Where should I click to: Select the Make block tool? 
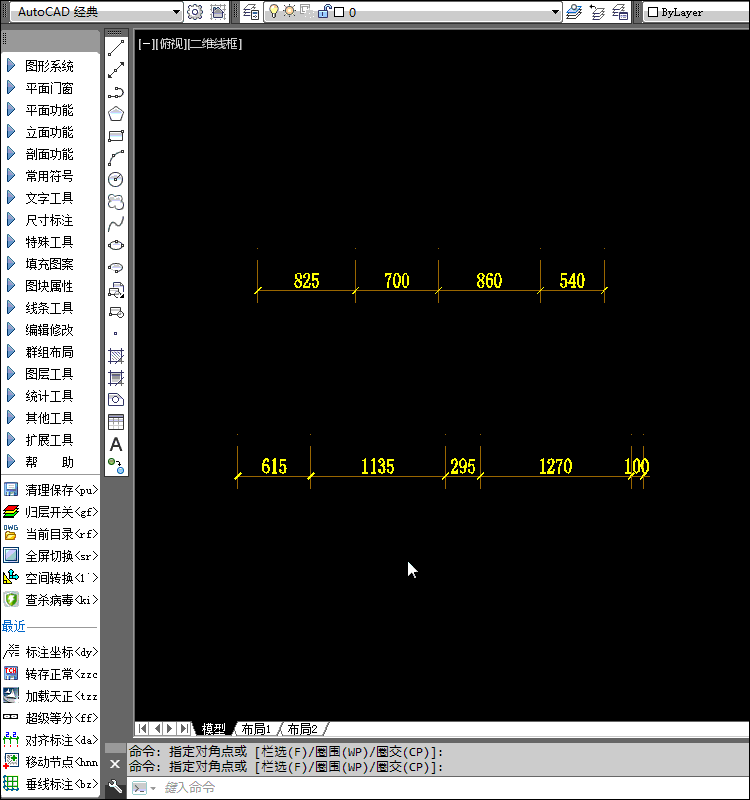tap(116, 311)
